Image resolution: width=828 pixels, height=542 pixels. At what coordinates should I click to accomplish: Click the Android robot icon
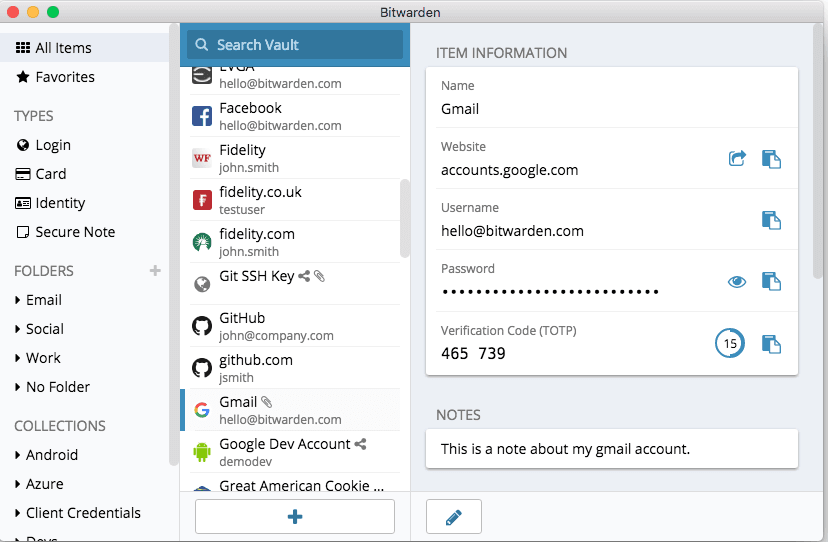(x=202, y=452)
